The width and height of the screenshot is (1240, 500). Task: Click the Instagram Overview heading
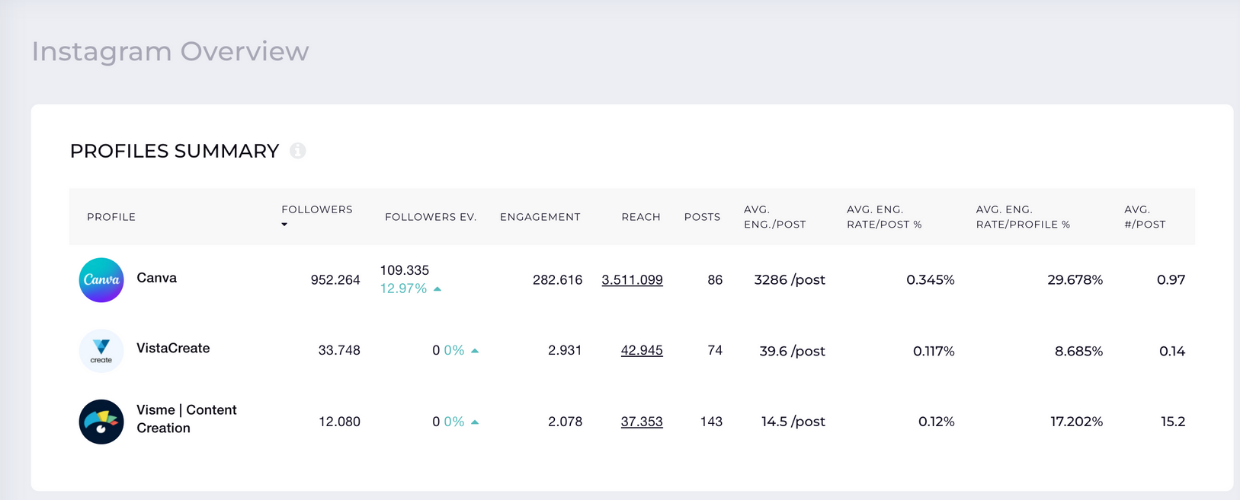(170, 51)
